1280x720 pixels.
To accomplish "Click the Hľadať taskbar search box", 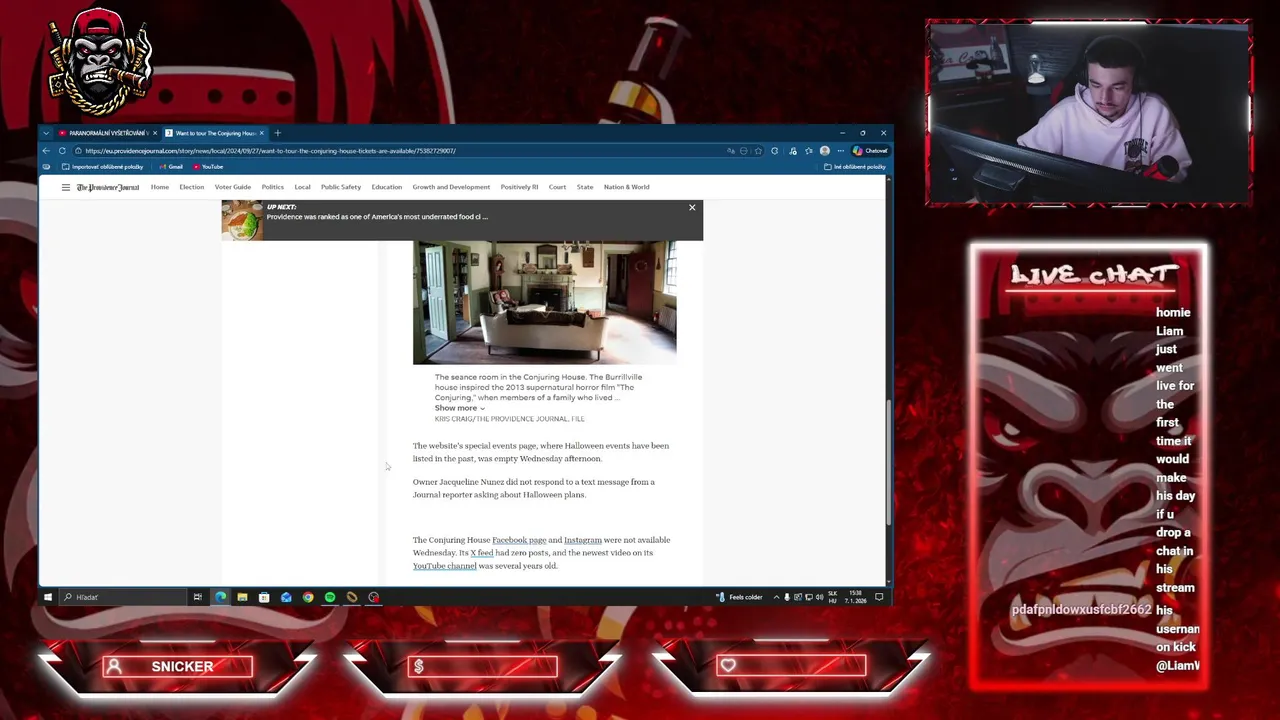I will point(123,597).
